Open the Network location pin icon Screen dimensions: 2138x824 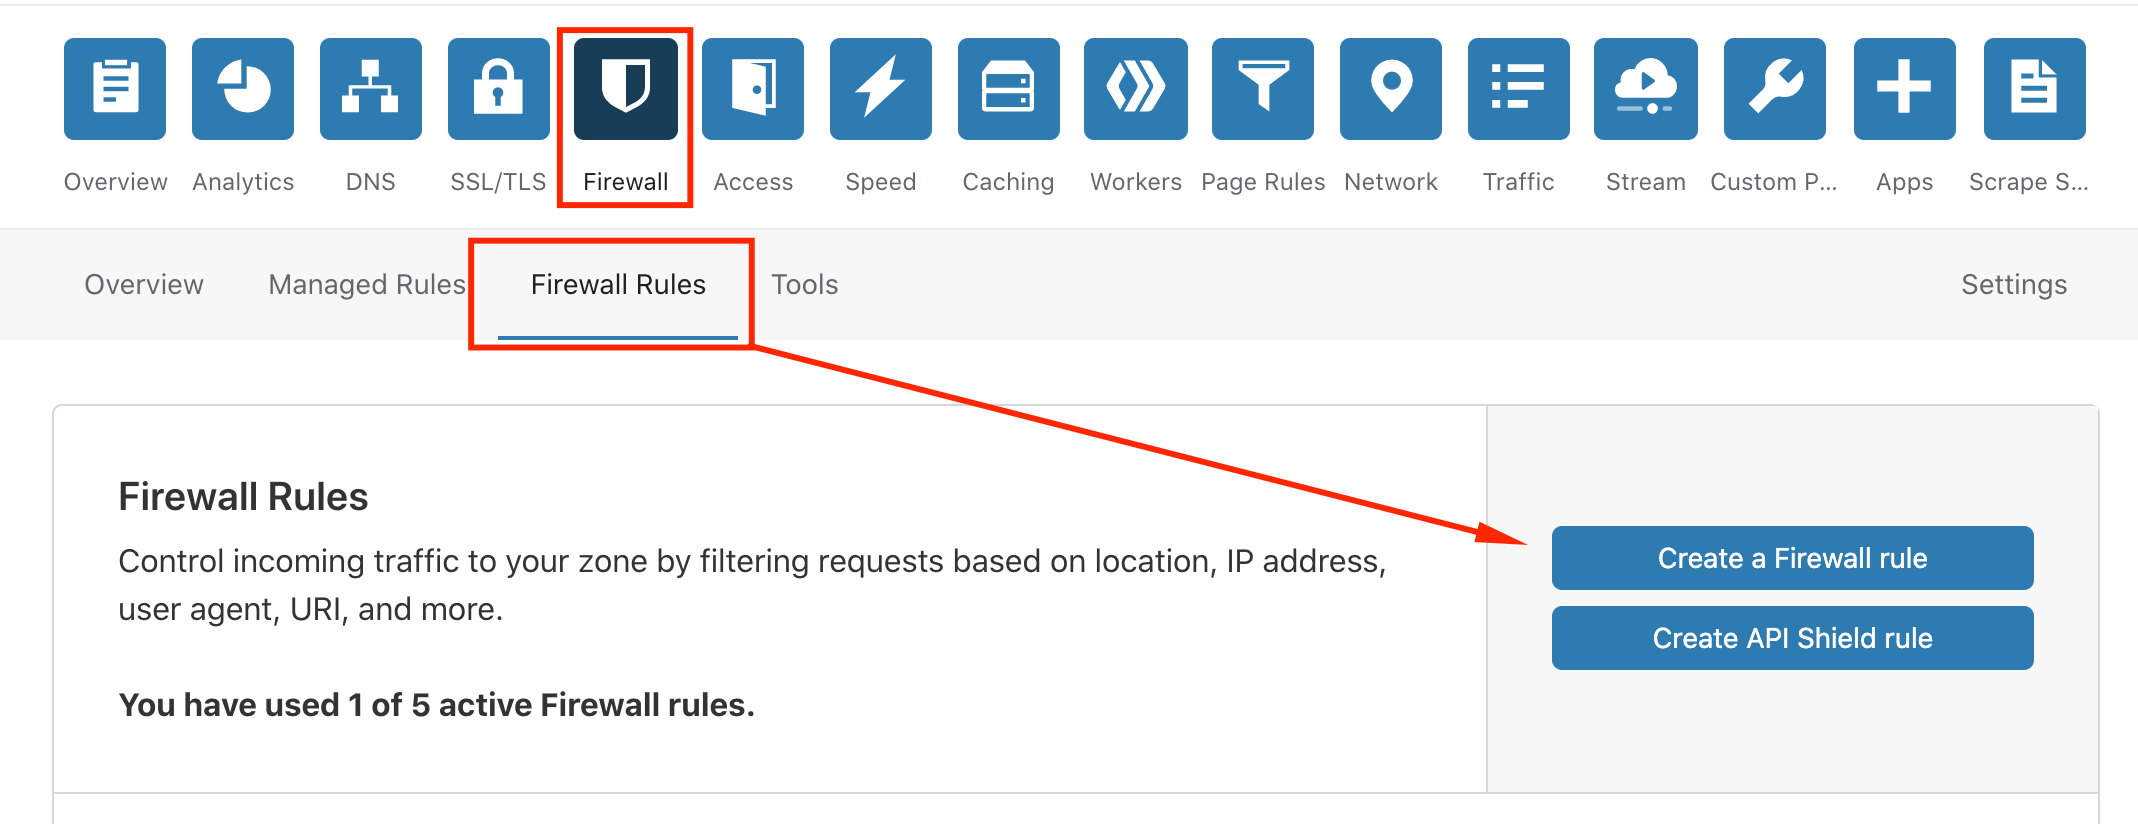coord(1391,89)
